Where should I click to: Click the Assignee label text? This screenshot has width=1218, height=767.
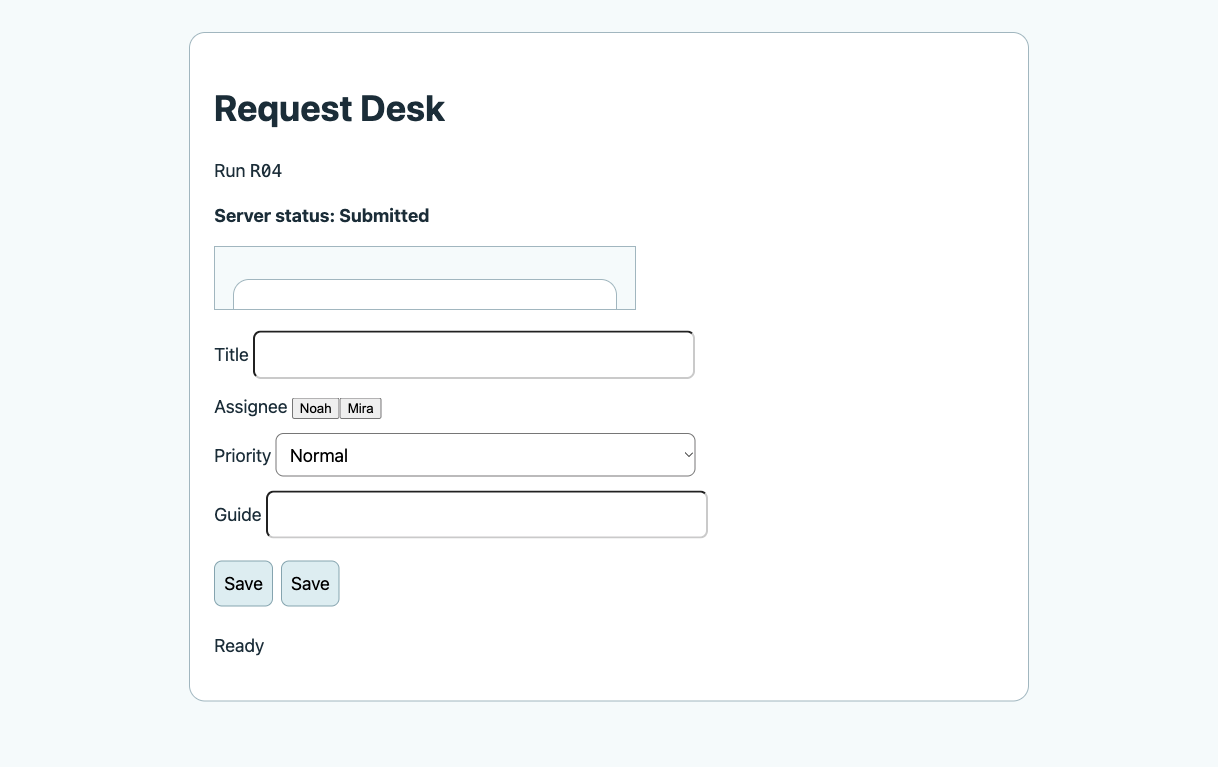[251, 407]
